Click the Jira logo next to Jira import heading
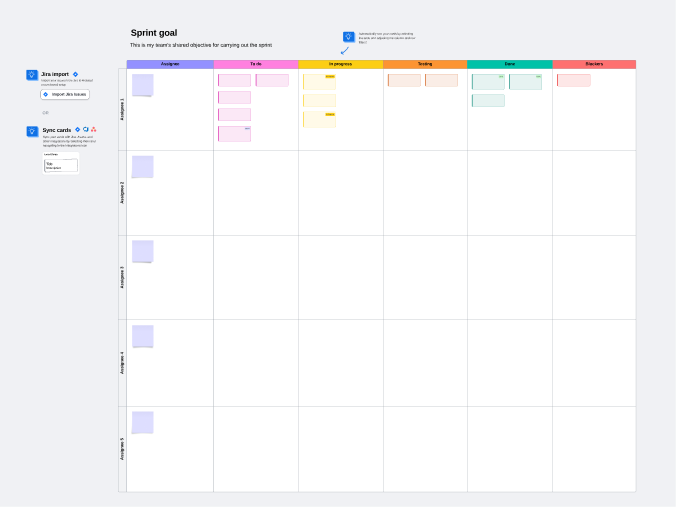 click(75, 74)
